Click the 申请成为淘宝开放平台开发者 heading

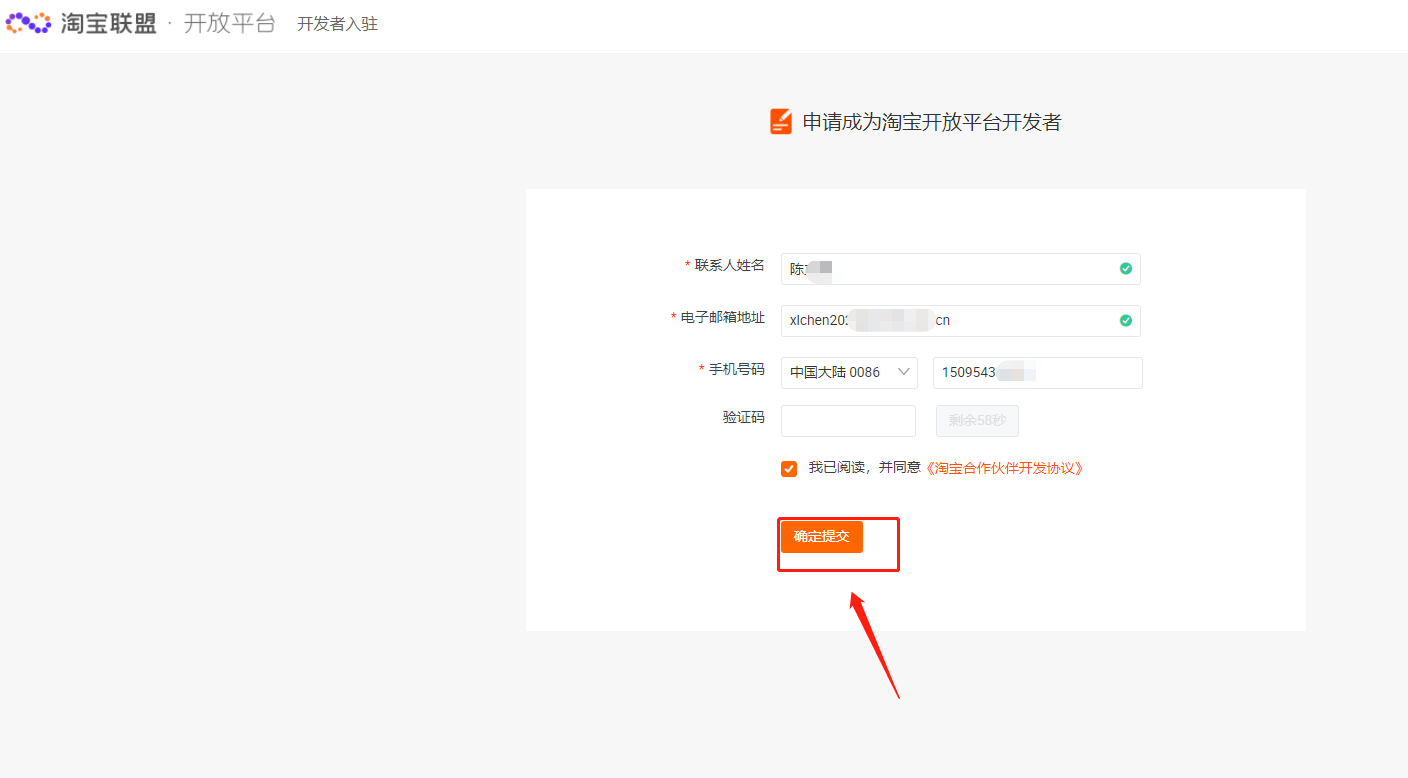[x=932, y=122]
